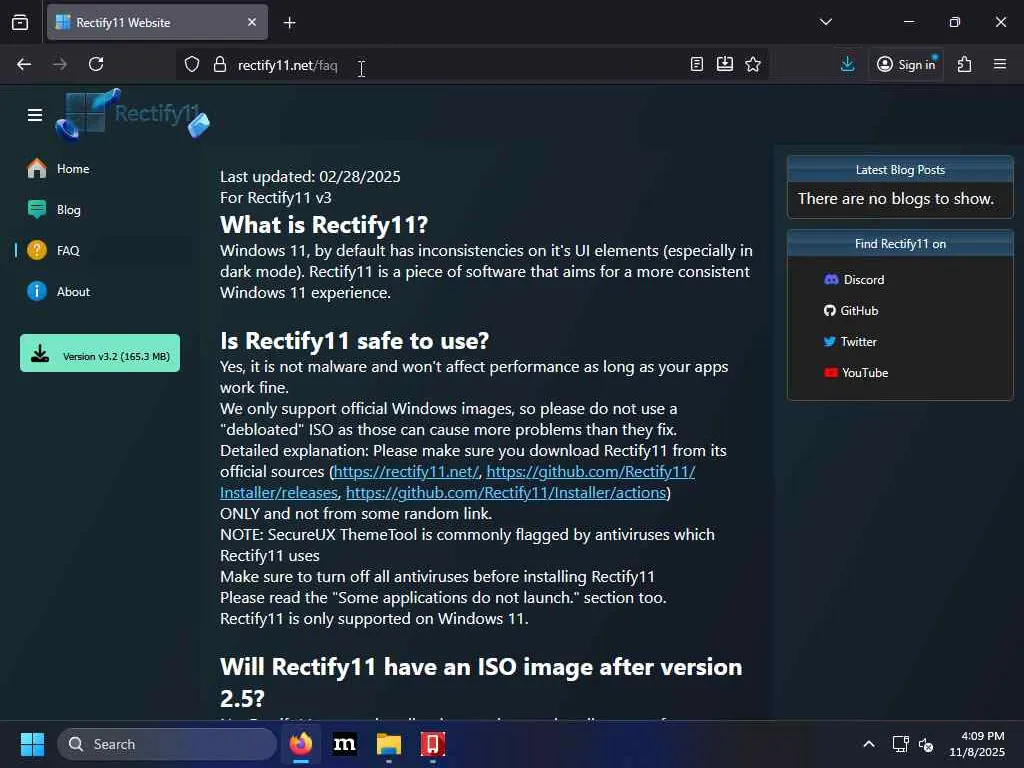Close the Rectify11 Website tab
Image resolution: width=1024 pixels, height=768 pixels.
pos(252,22)
